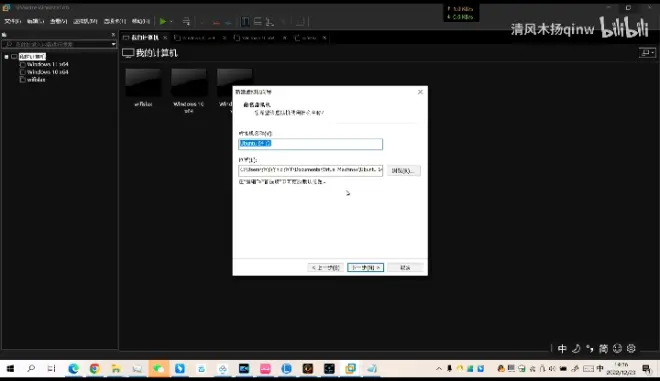
Task: Click the 取消 (Cancel) button
Action: coord(405,268)
